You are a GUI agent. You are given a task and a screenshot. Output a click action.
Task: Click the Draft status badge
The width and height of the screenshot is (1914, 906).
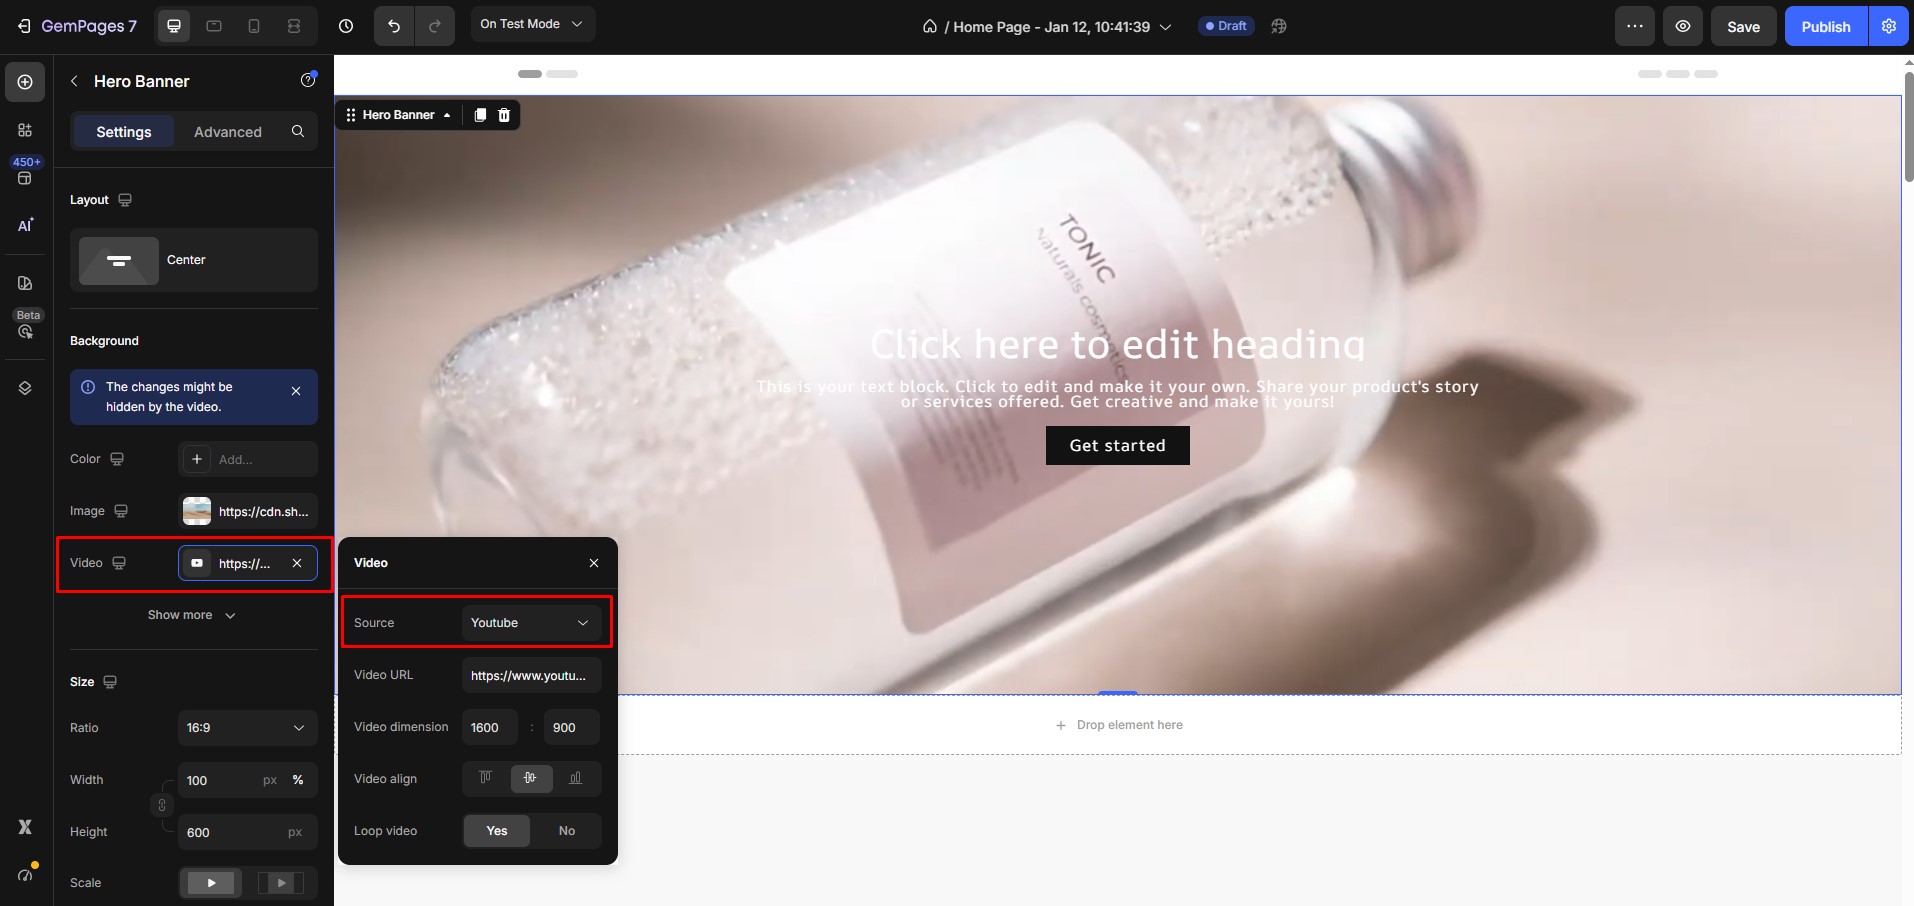click(1226, 26)
